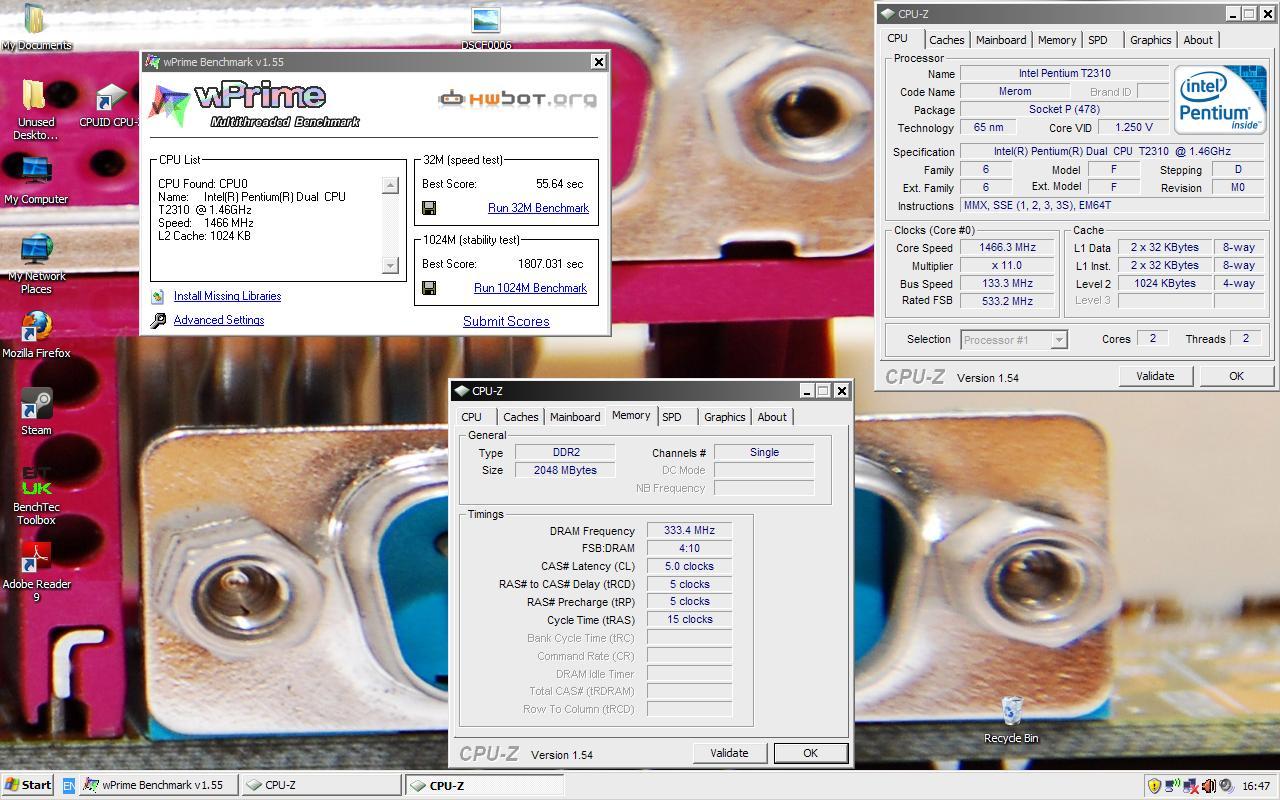Click the wPrime logo image

point(254,105)
